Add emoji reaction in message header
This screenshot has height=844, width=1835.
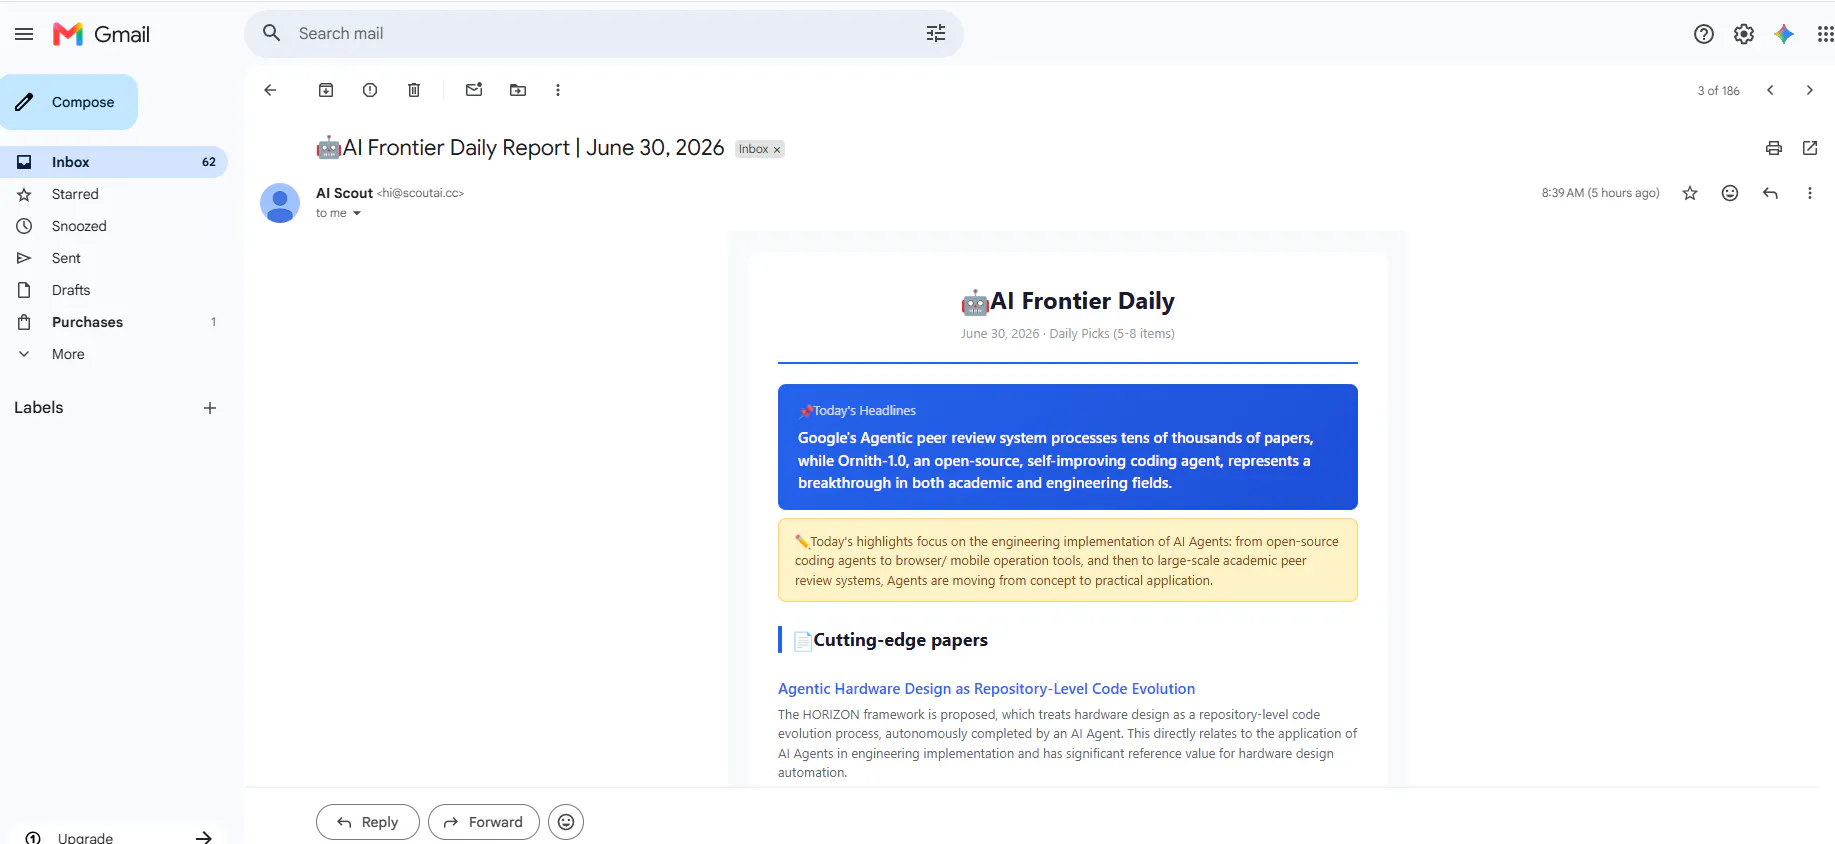tap(1730, 193)
